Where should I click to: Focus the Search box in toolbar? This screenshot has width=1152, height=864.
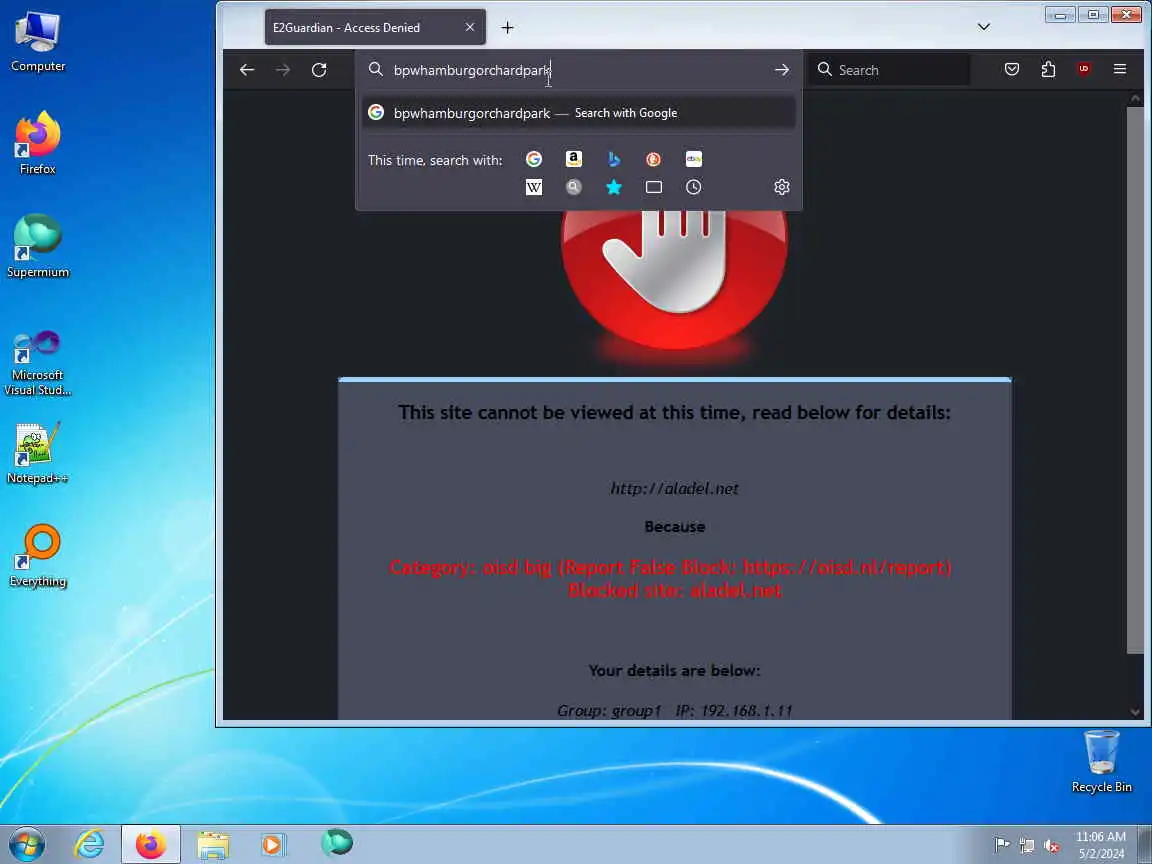pyautogui.click(x=889, y=70)
